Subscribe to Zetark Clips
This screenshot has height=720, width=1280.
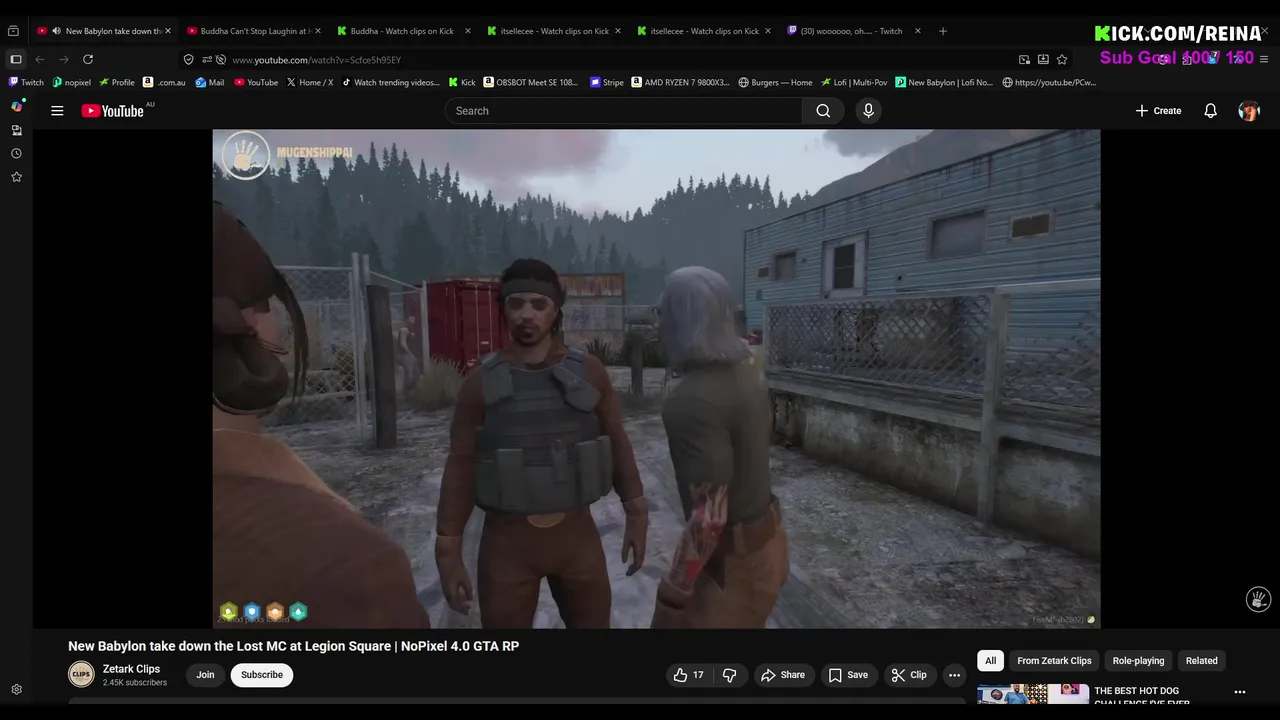click(262, 675)
